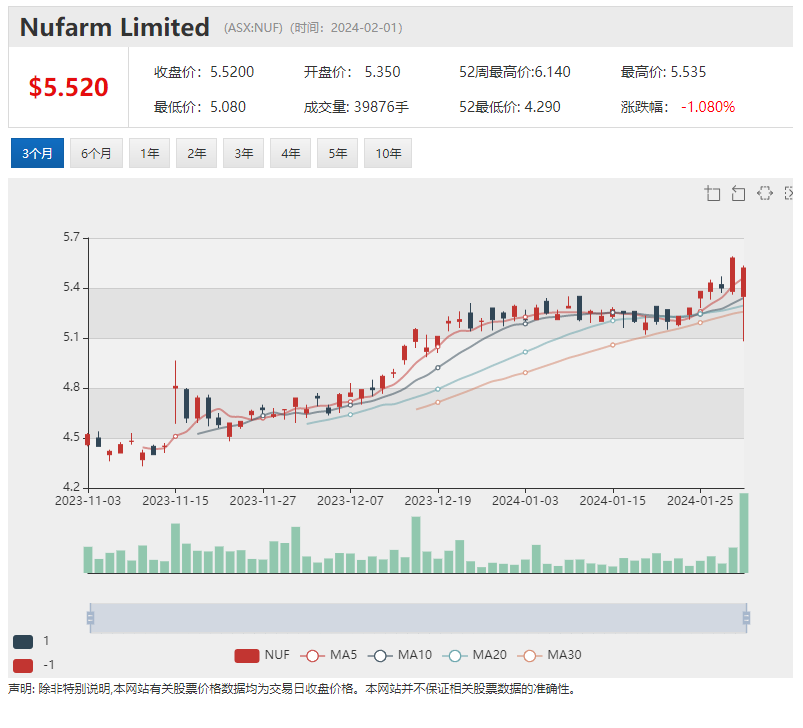
Task: Hide the MA10 moving average series
Action: point(399,655)
